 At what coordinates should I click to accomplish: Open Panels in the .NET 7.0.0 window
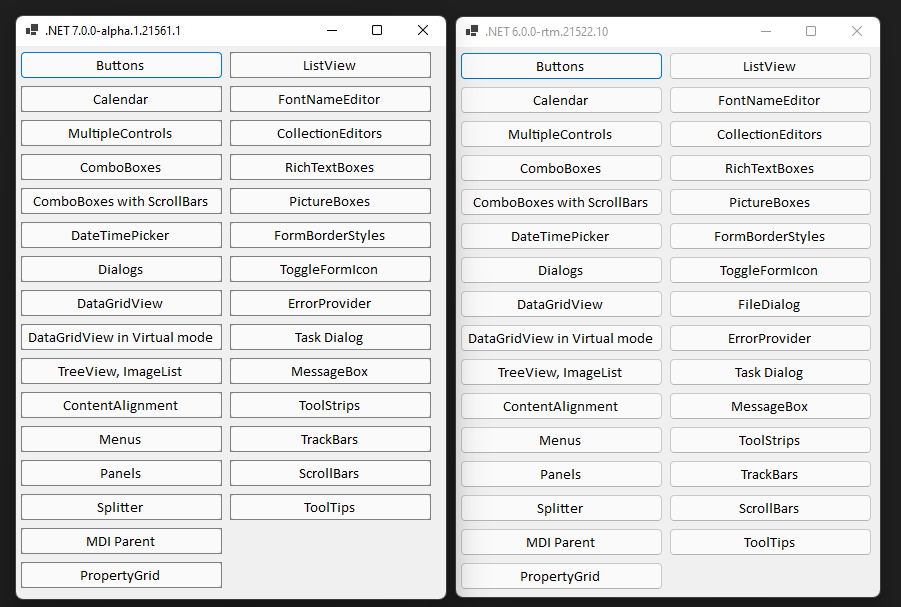[121, 472]
